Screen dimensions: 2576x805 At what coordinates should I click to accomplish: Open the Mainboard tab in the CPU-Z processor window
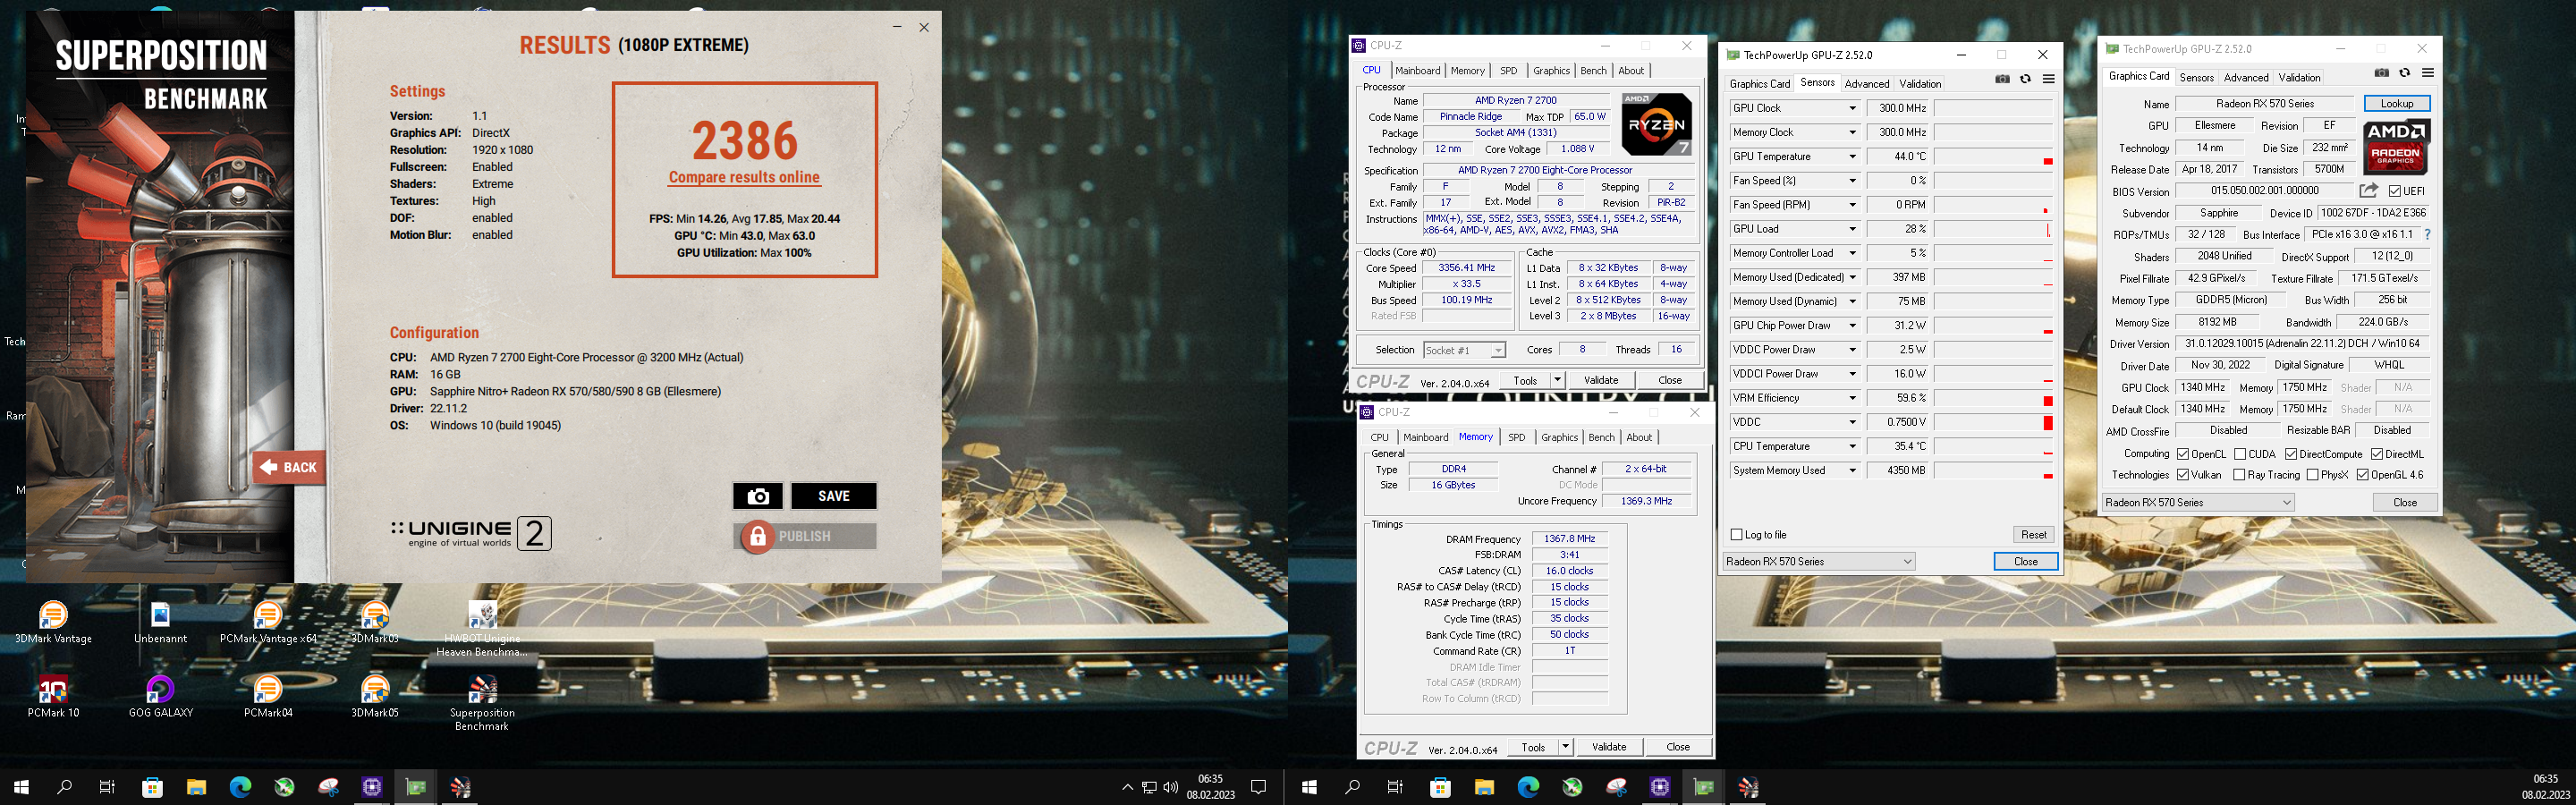coord(1417,70)
